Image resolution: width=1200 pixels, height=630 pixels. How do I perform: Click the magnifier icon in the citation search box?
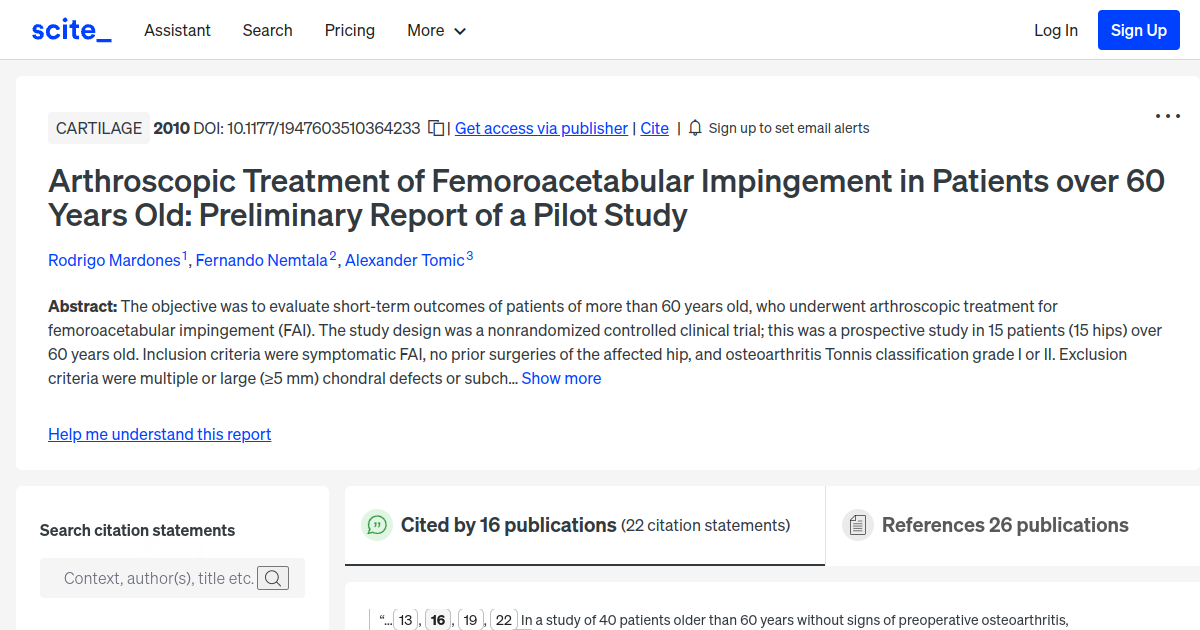[x=273, y=578]
